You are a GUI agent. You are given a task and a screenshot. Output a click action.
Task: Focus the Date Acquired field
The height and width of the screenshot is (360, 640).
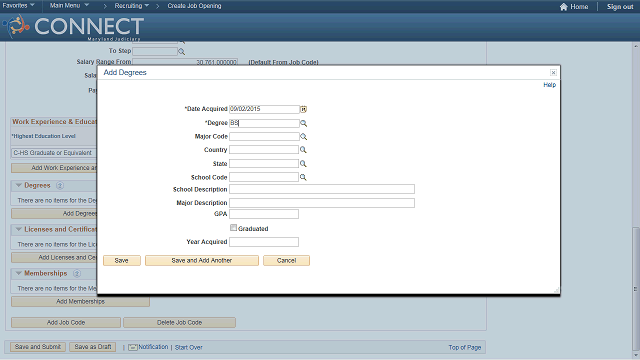coord(264,109)
